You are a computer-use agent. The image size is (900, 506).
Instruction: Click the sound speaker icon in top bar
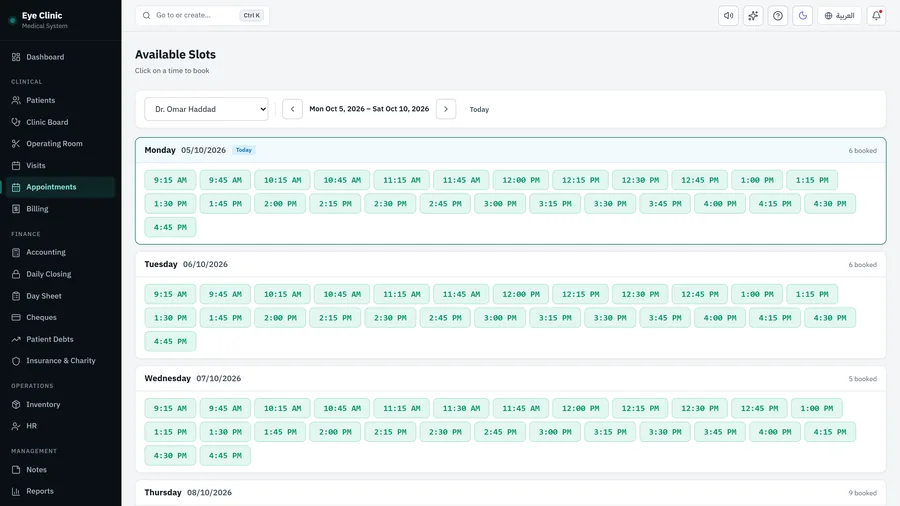[728, 15]
